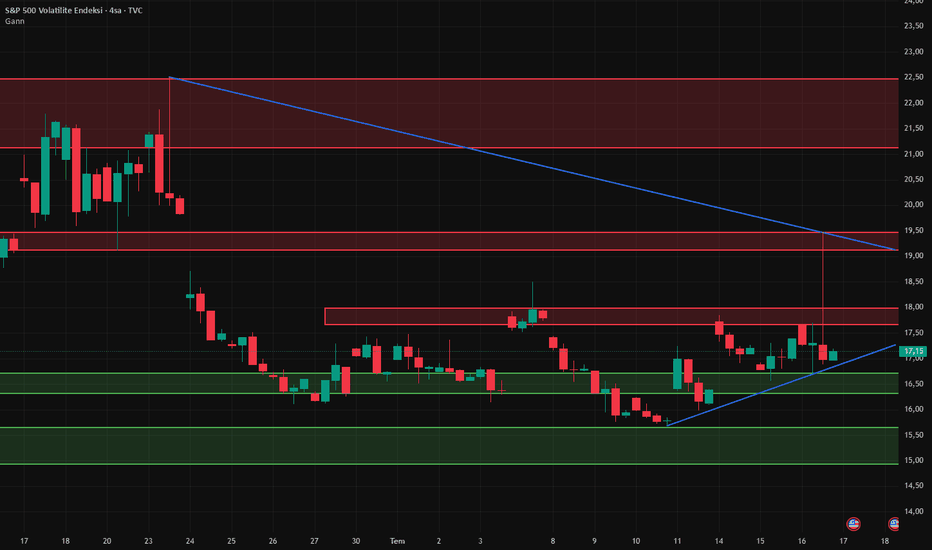Click the 16,50 price axis label
This screenshot has height=550, width=932.
tap(914, 384)
